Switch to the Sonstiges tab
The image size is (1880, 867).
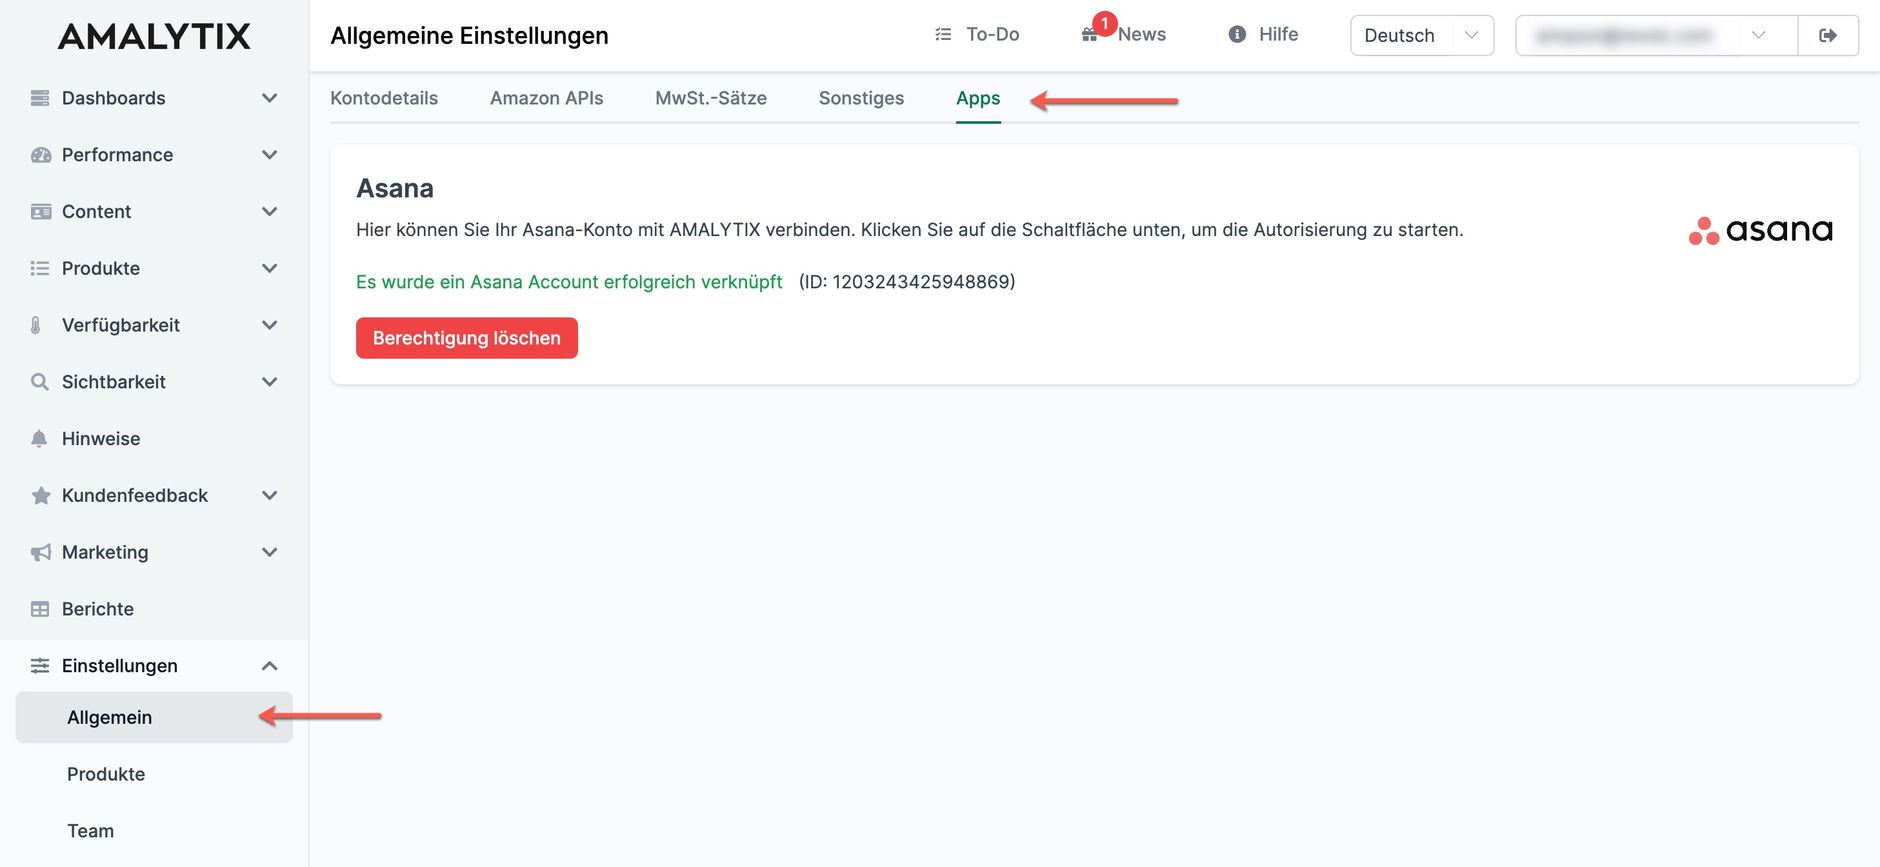pyautogui.click(x=861, y=98)
